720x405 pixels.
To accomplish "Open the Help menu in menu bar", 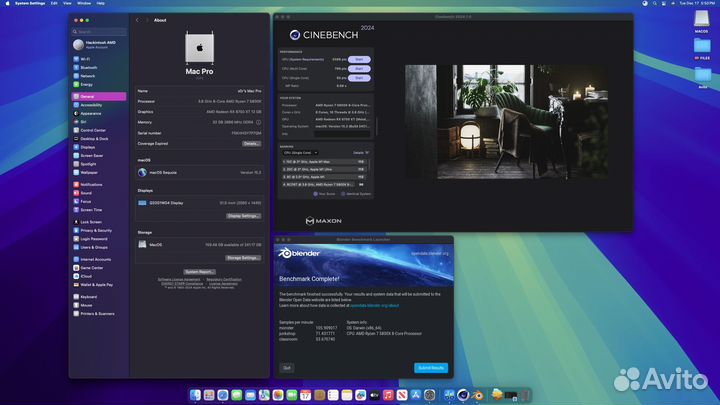I will pyautogui.click(x=101, y=3).
